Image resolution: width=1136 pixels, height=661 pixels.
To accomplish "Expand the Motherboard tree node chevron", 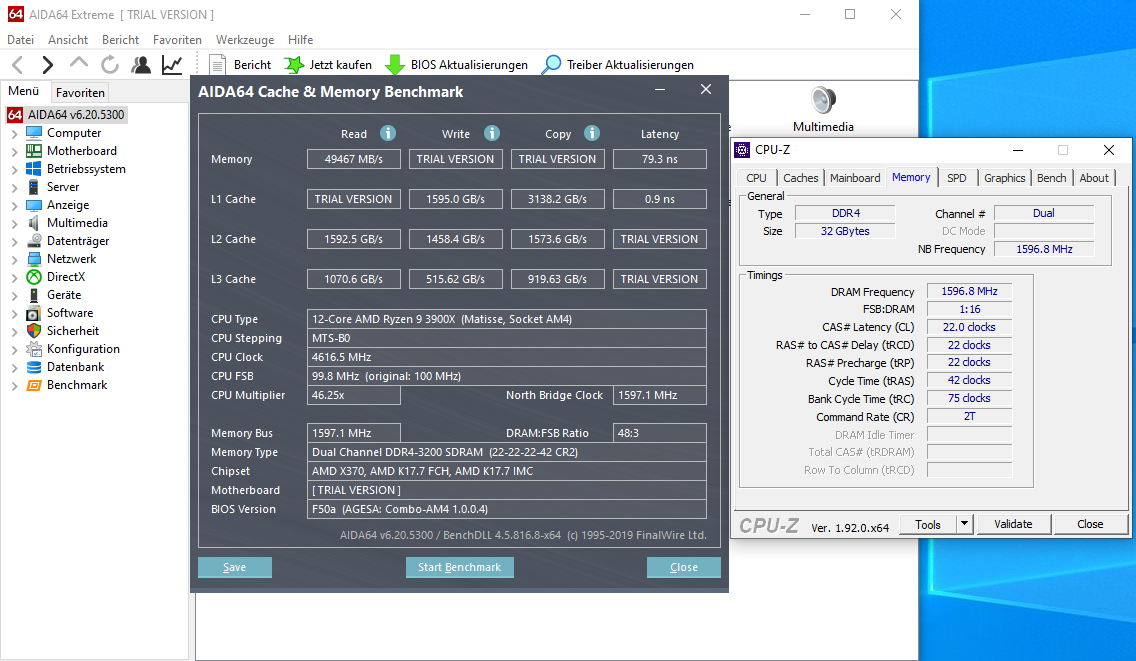I will tap(14, 151).
